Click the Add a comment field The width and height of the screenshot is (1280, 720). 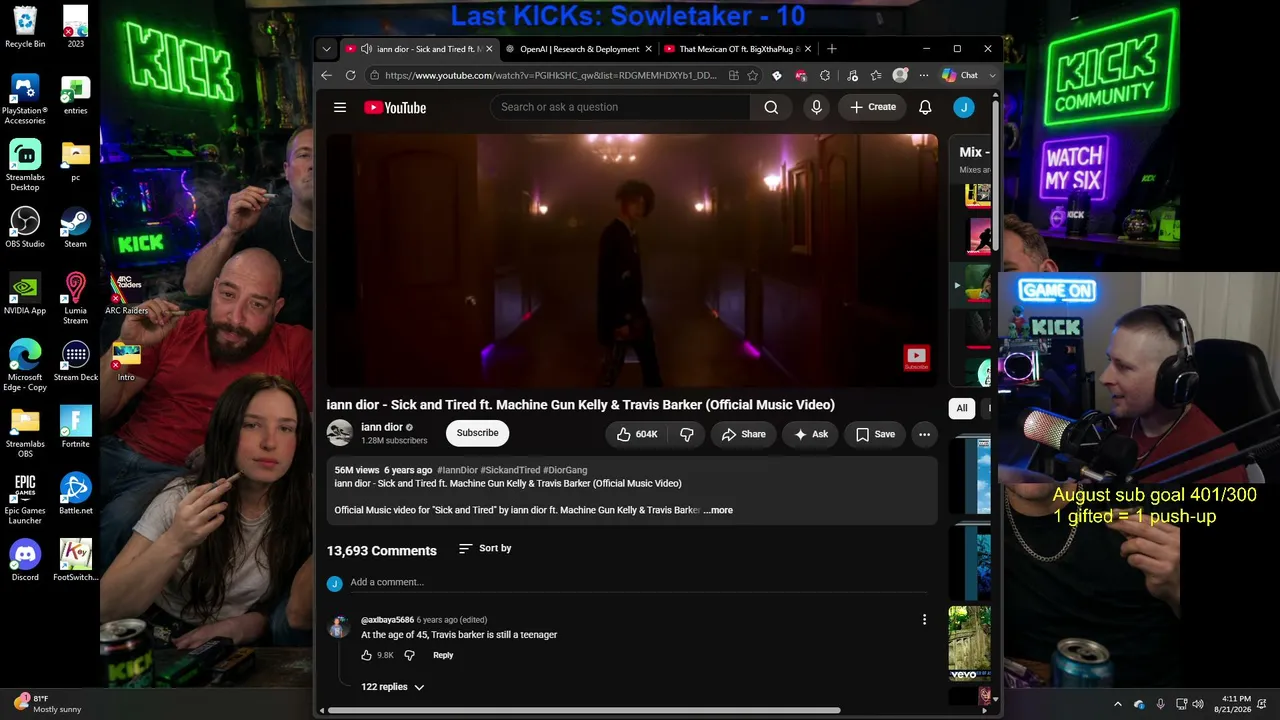click(638, 582)
